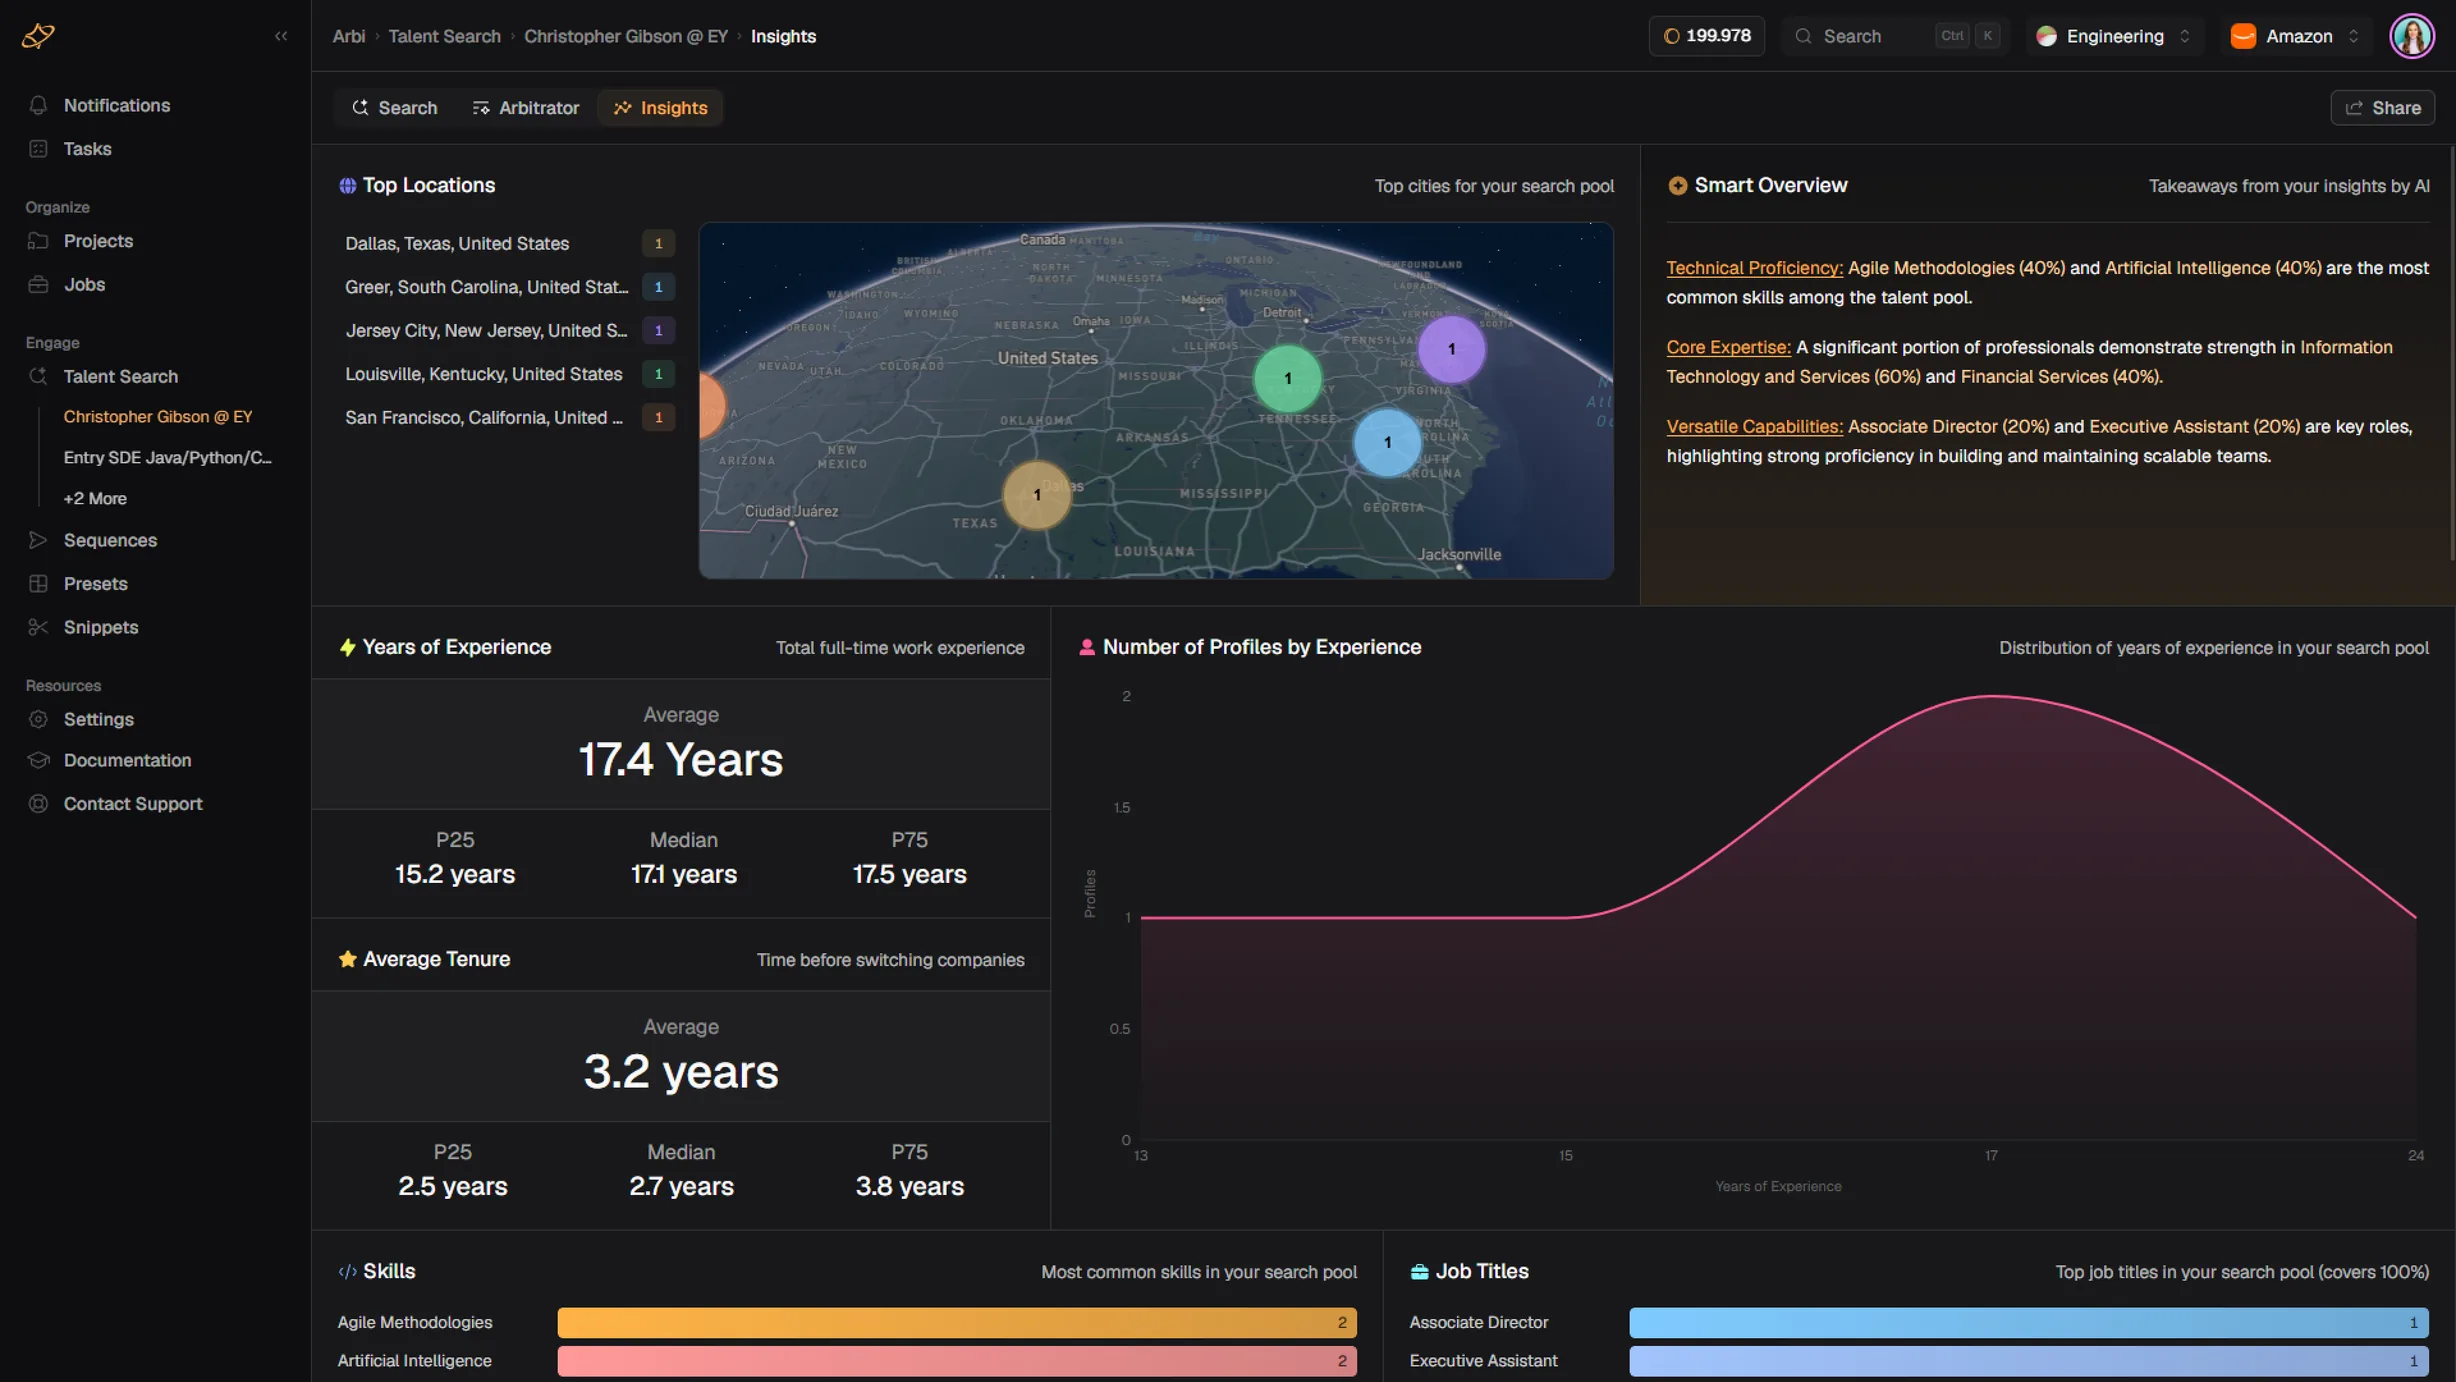Select Entry SDE Java/Python search item
2456x1382 pixels.
coord(168,458)
